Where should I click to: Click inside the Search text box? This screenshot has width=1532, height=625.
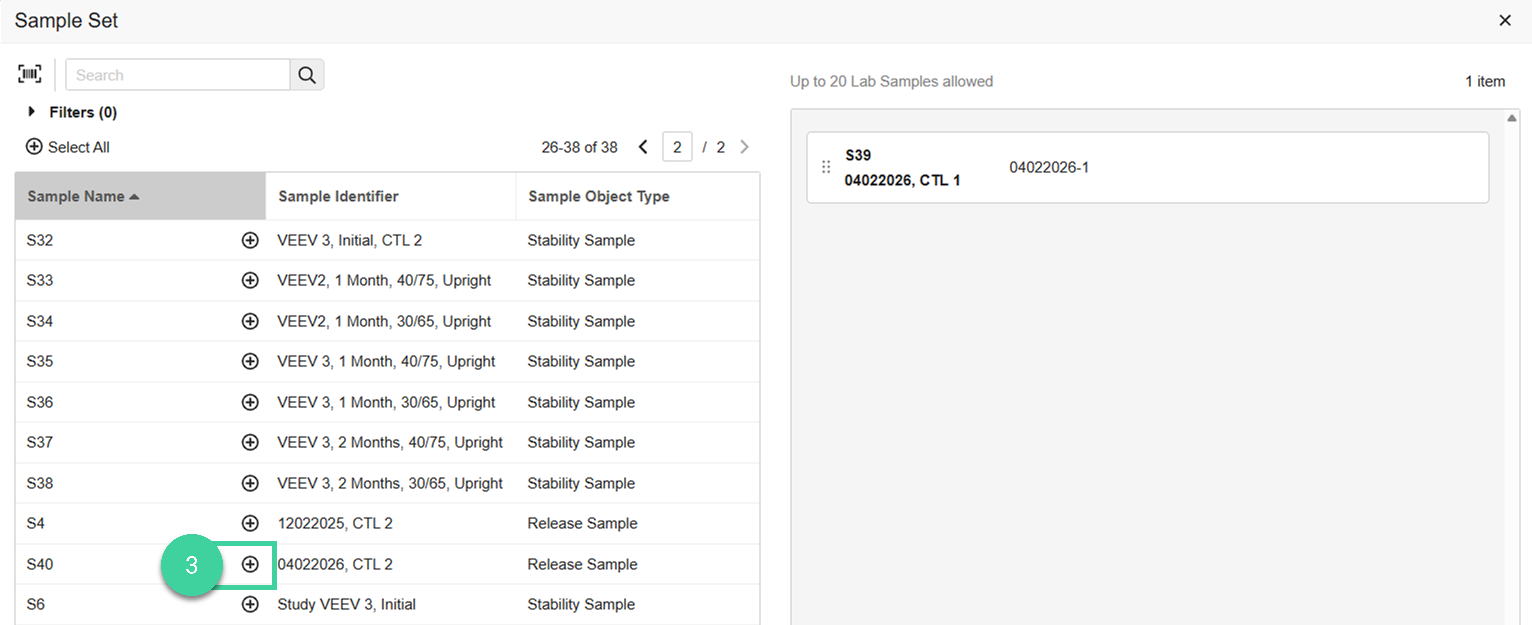coord(177,74)
